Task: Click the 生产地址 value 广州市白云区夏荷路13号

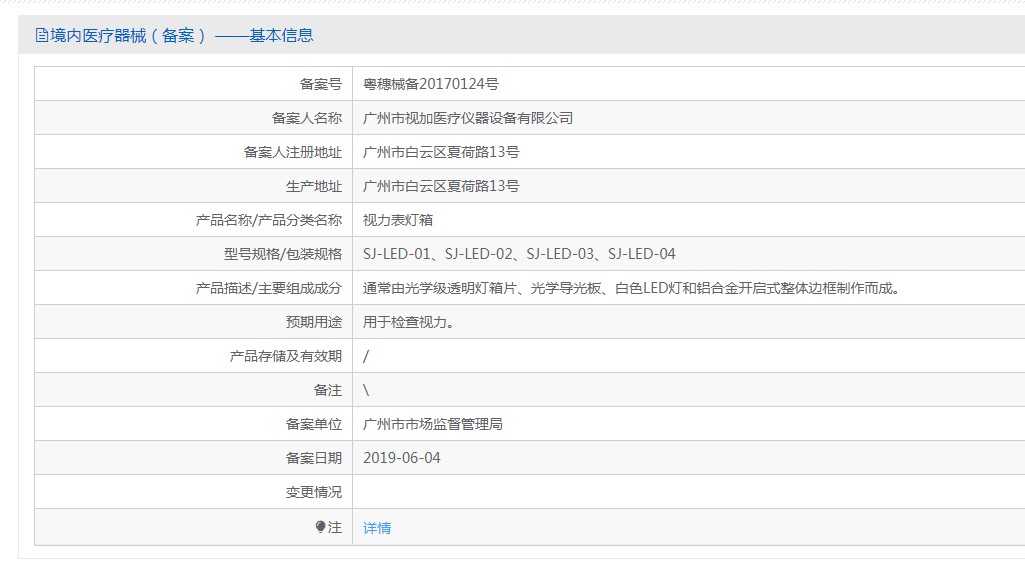Action: click(x=441, y=186)
